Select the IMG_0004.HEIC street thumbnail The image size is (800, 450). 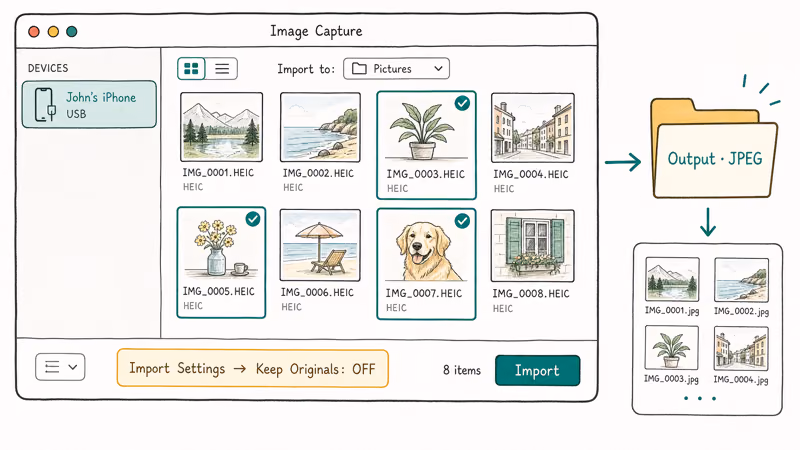(x=533, y=128)
